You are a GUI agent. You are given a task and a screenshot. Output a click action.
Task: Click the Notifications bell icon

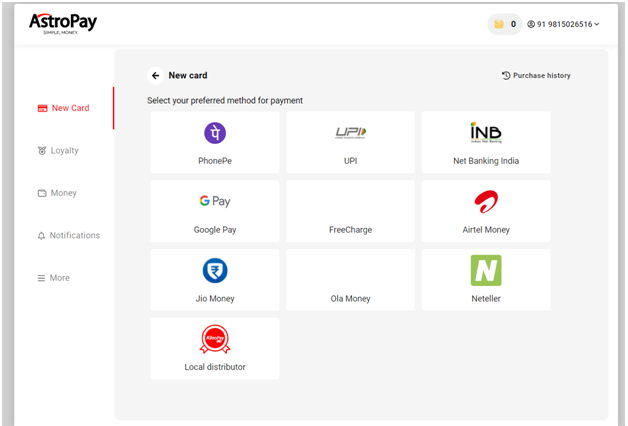click(x=41, y=236)
